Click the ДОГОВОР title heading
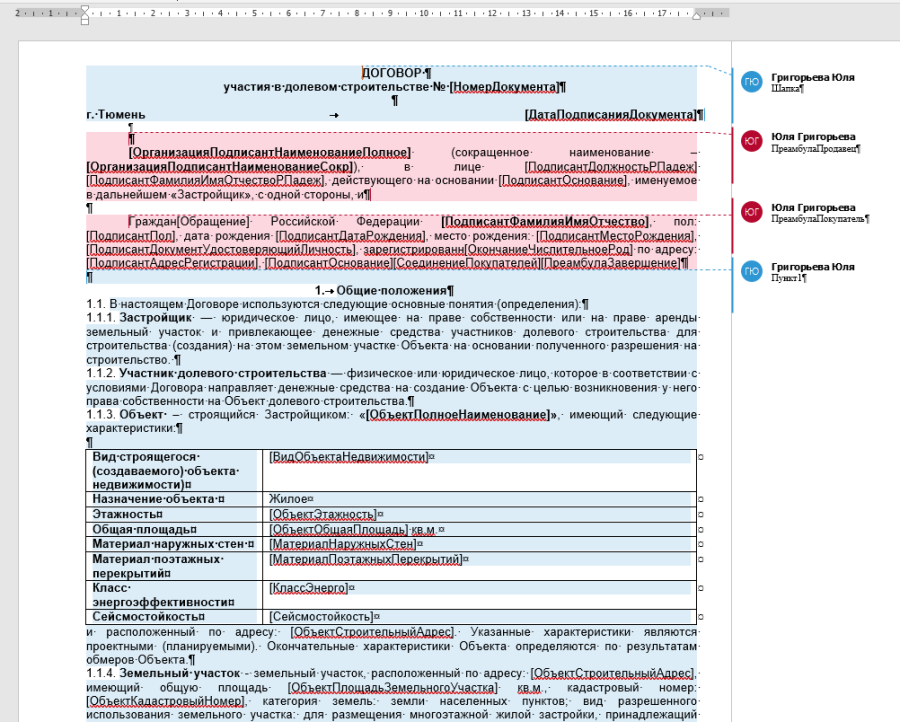This screenshot has height=722, width=900. pos(392,73)
